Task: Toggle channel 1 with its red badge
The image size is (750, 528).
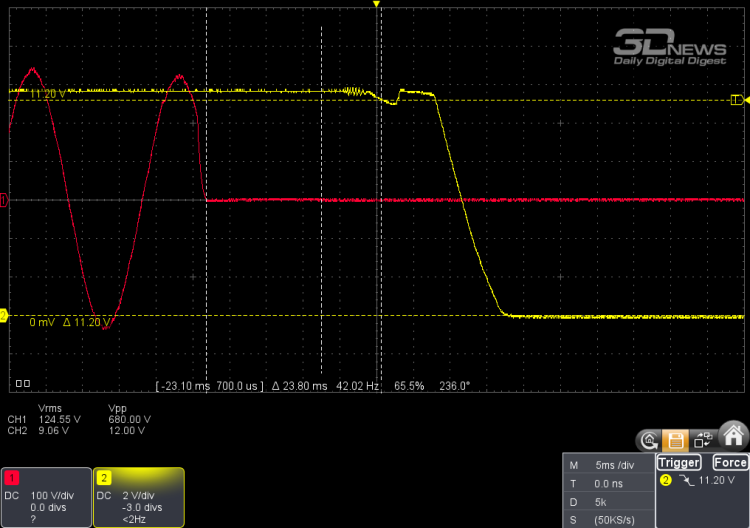Action: [15, 477]
